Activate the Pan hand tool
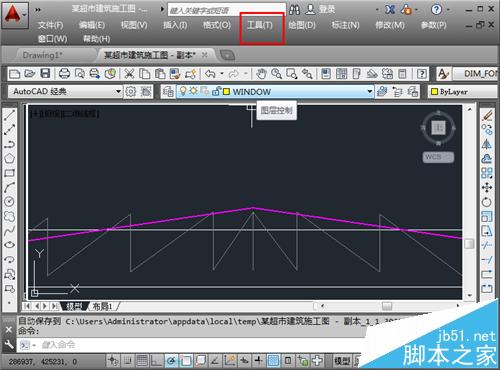The width and height of the screenshot is (500, 370). coord(262,74)
